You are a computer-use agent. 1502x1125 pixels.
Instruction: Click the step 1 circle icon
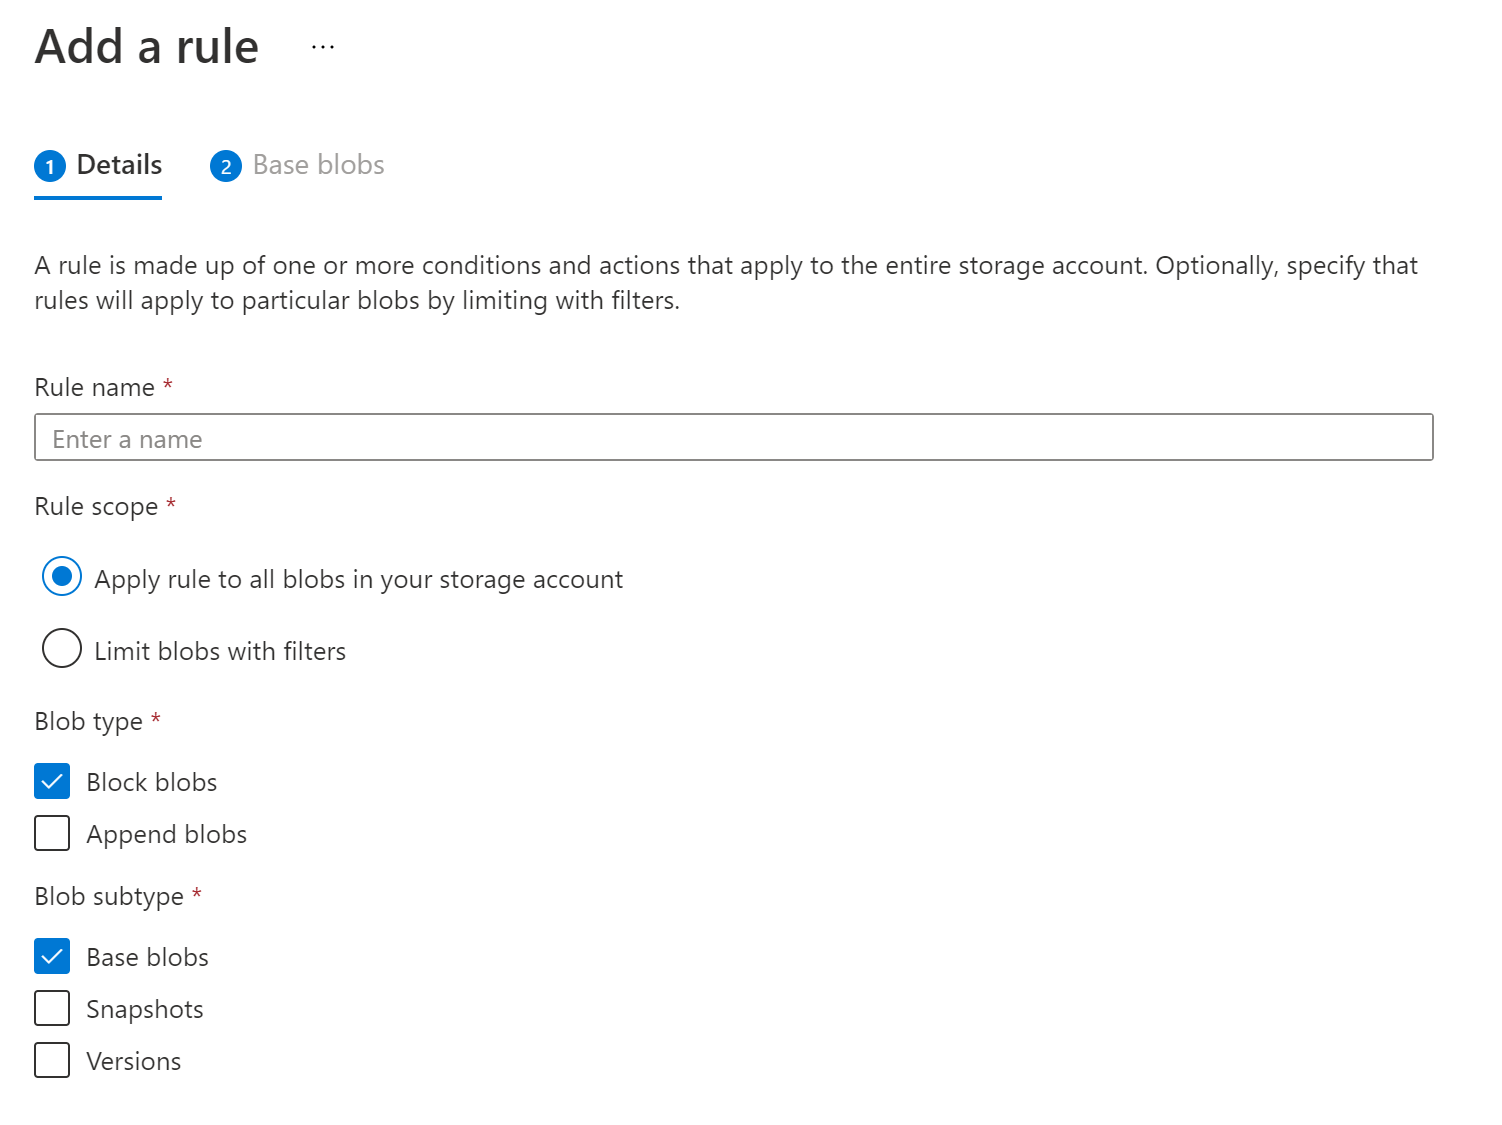click(50, 166)
